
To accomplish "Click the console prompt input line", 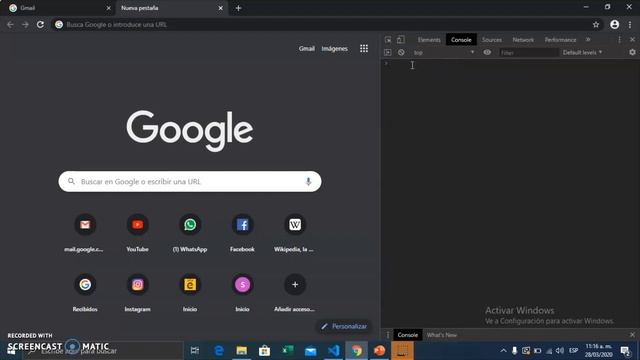I will point(510,64).
